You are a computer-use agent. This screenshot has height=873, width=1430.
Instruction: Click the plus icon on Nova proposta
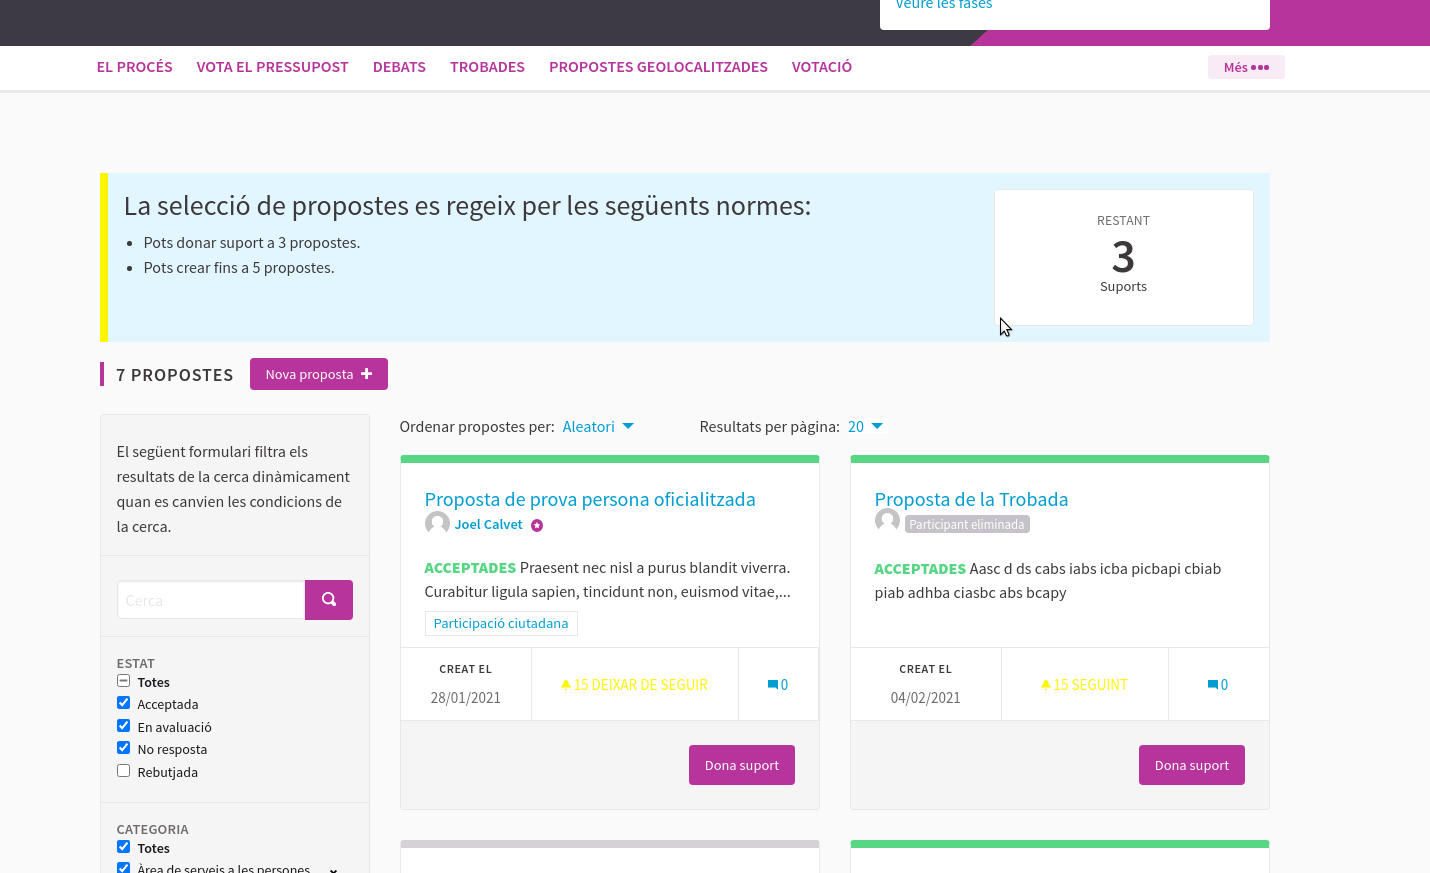(x=367, y=373)
